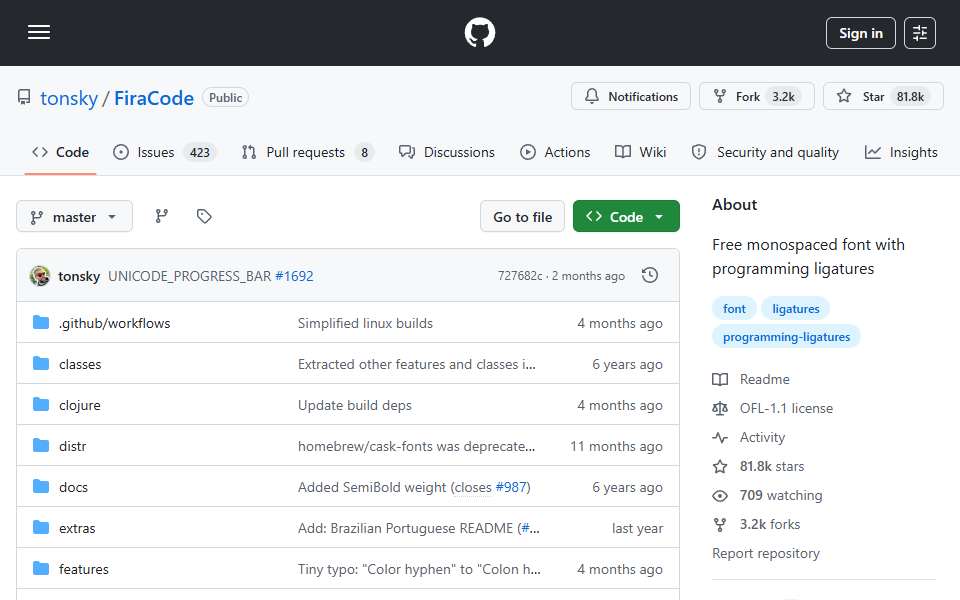Click the book icon beside Readme
This screenshot has width=960, height=600.
(x=720, y=380)
